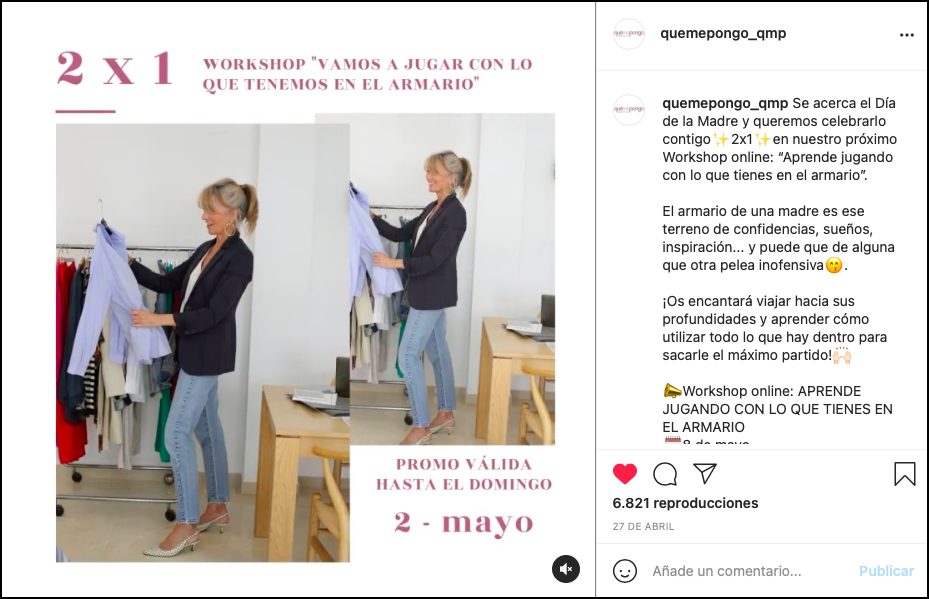Open comments with the speech bubble icon

pos(665,474)
